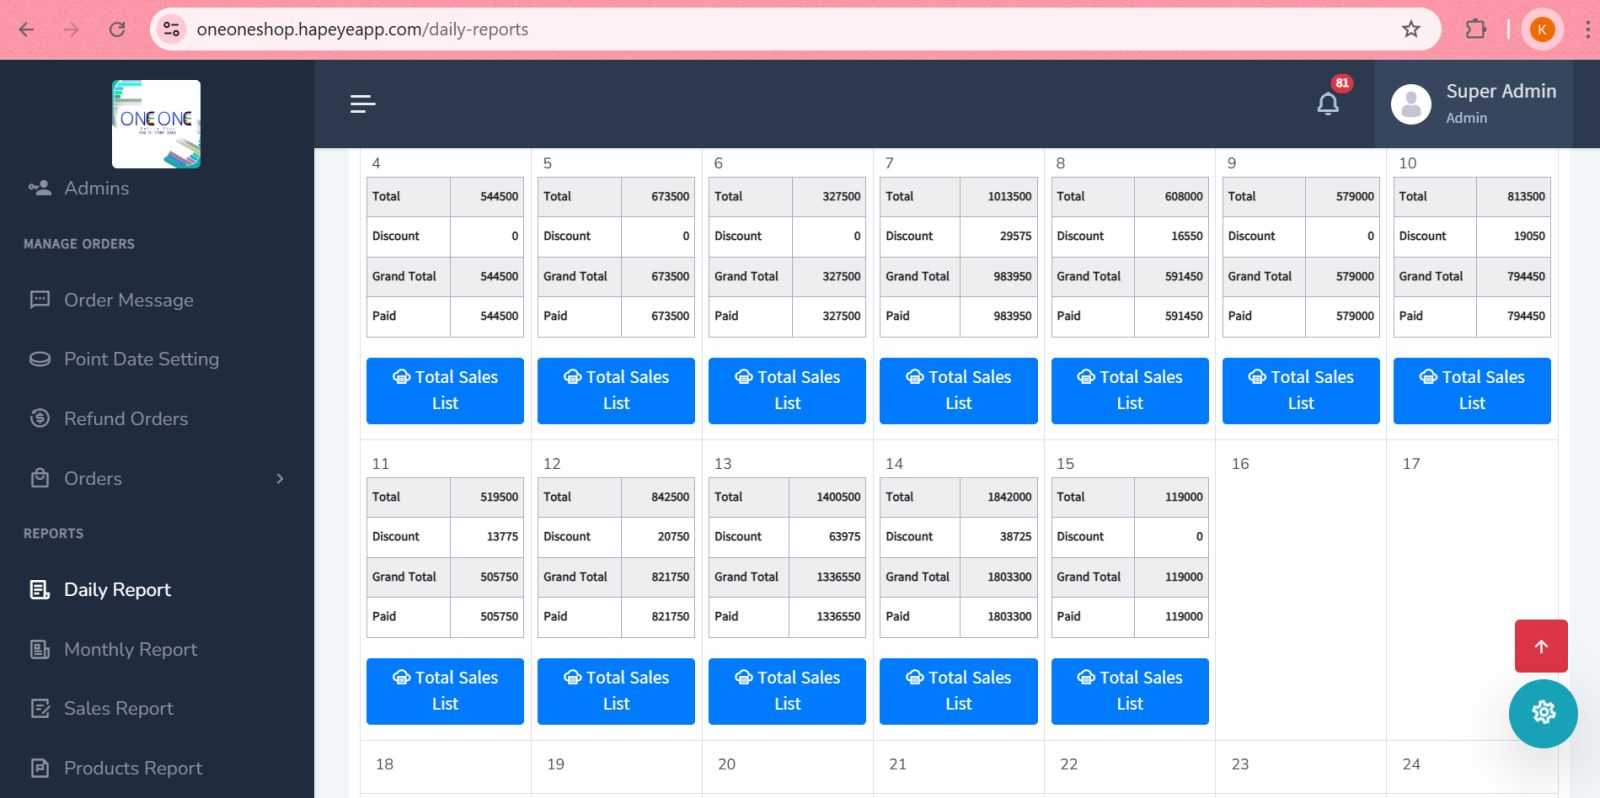The width and height of the screenshot is (1600, 798).
Task: Select the Grand Total value 505750
Action: tap(499, 577)
